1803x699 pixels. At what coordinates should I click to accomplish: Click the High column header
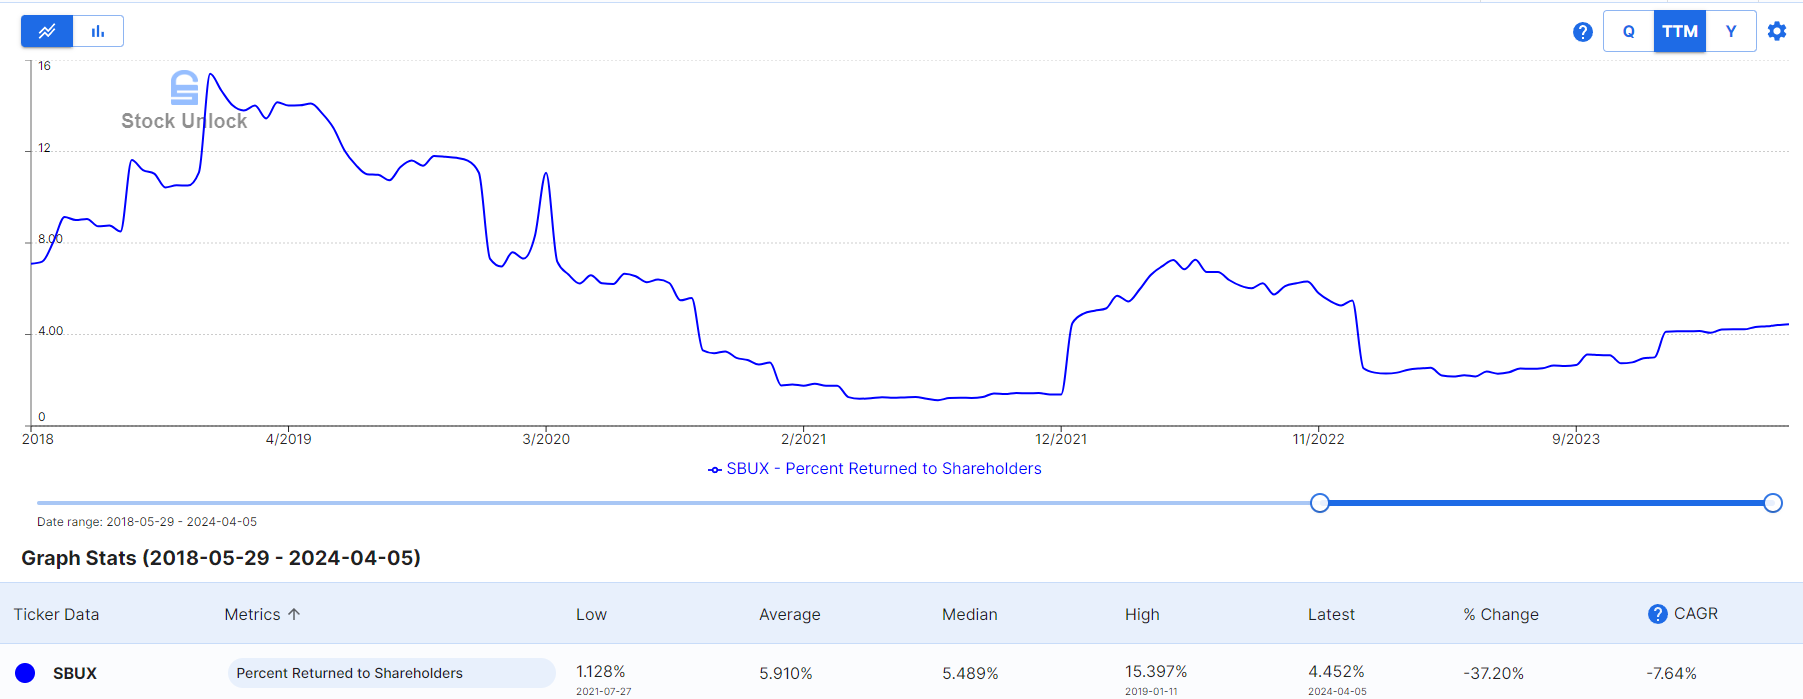1142,614
